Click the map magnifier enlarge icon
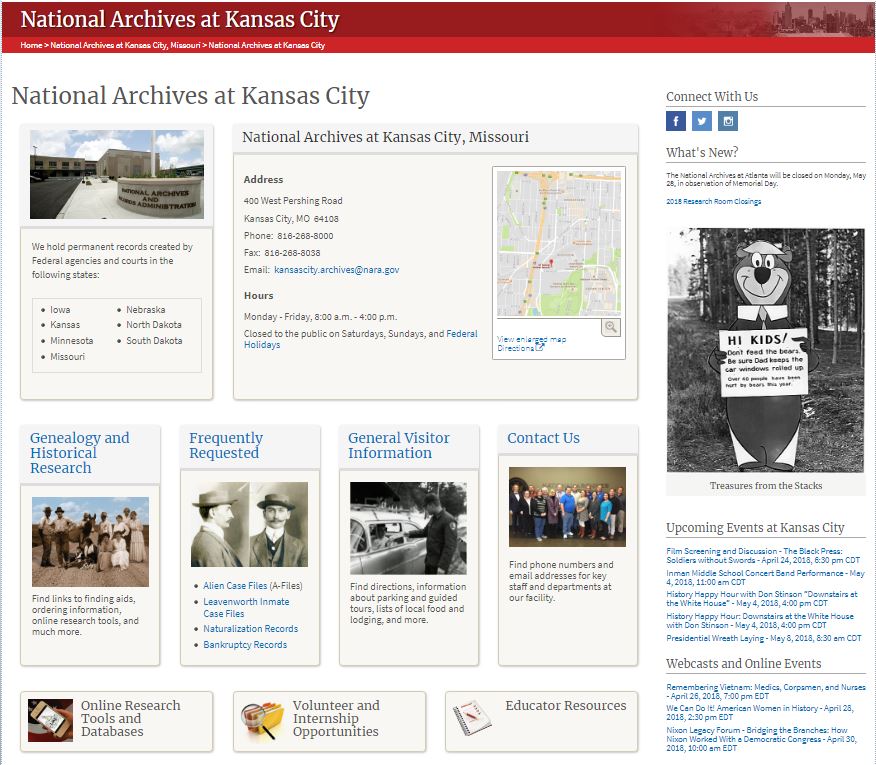876x765 pixels. pyautogui.click(x=611, y=327)
